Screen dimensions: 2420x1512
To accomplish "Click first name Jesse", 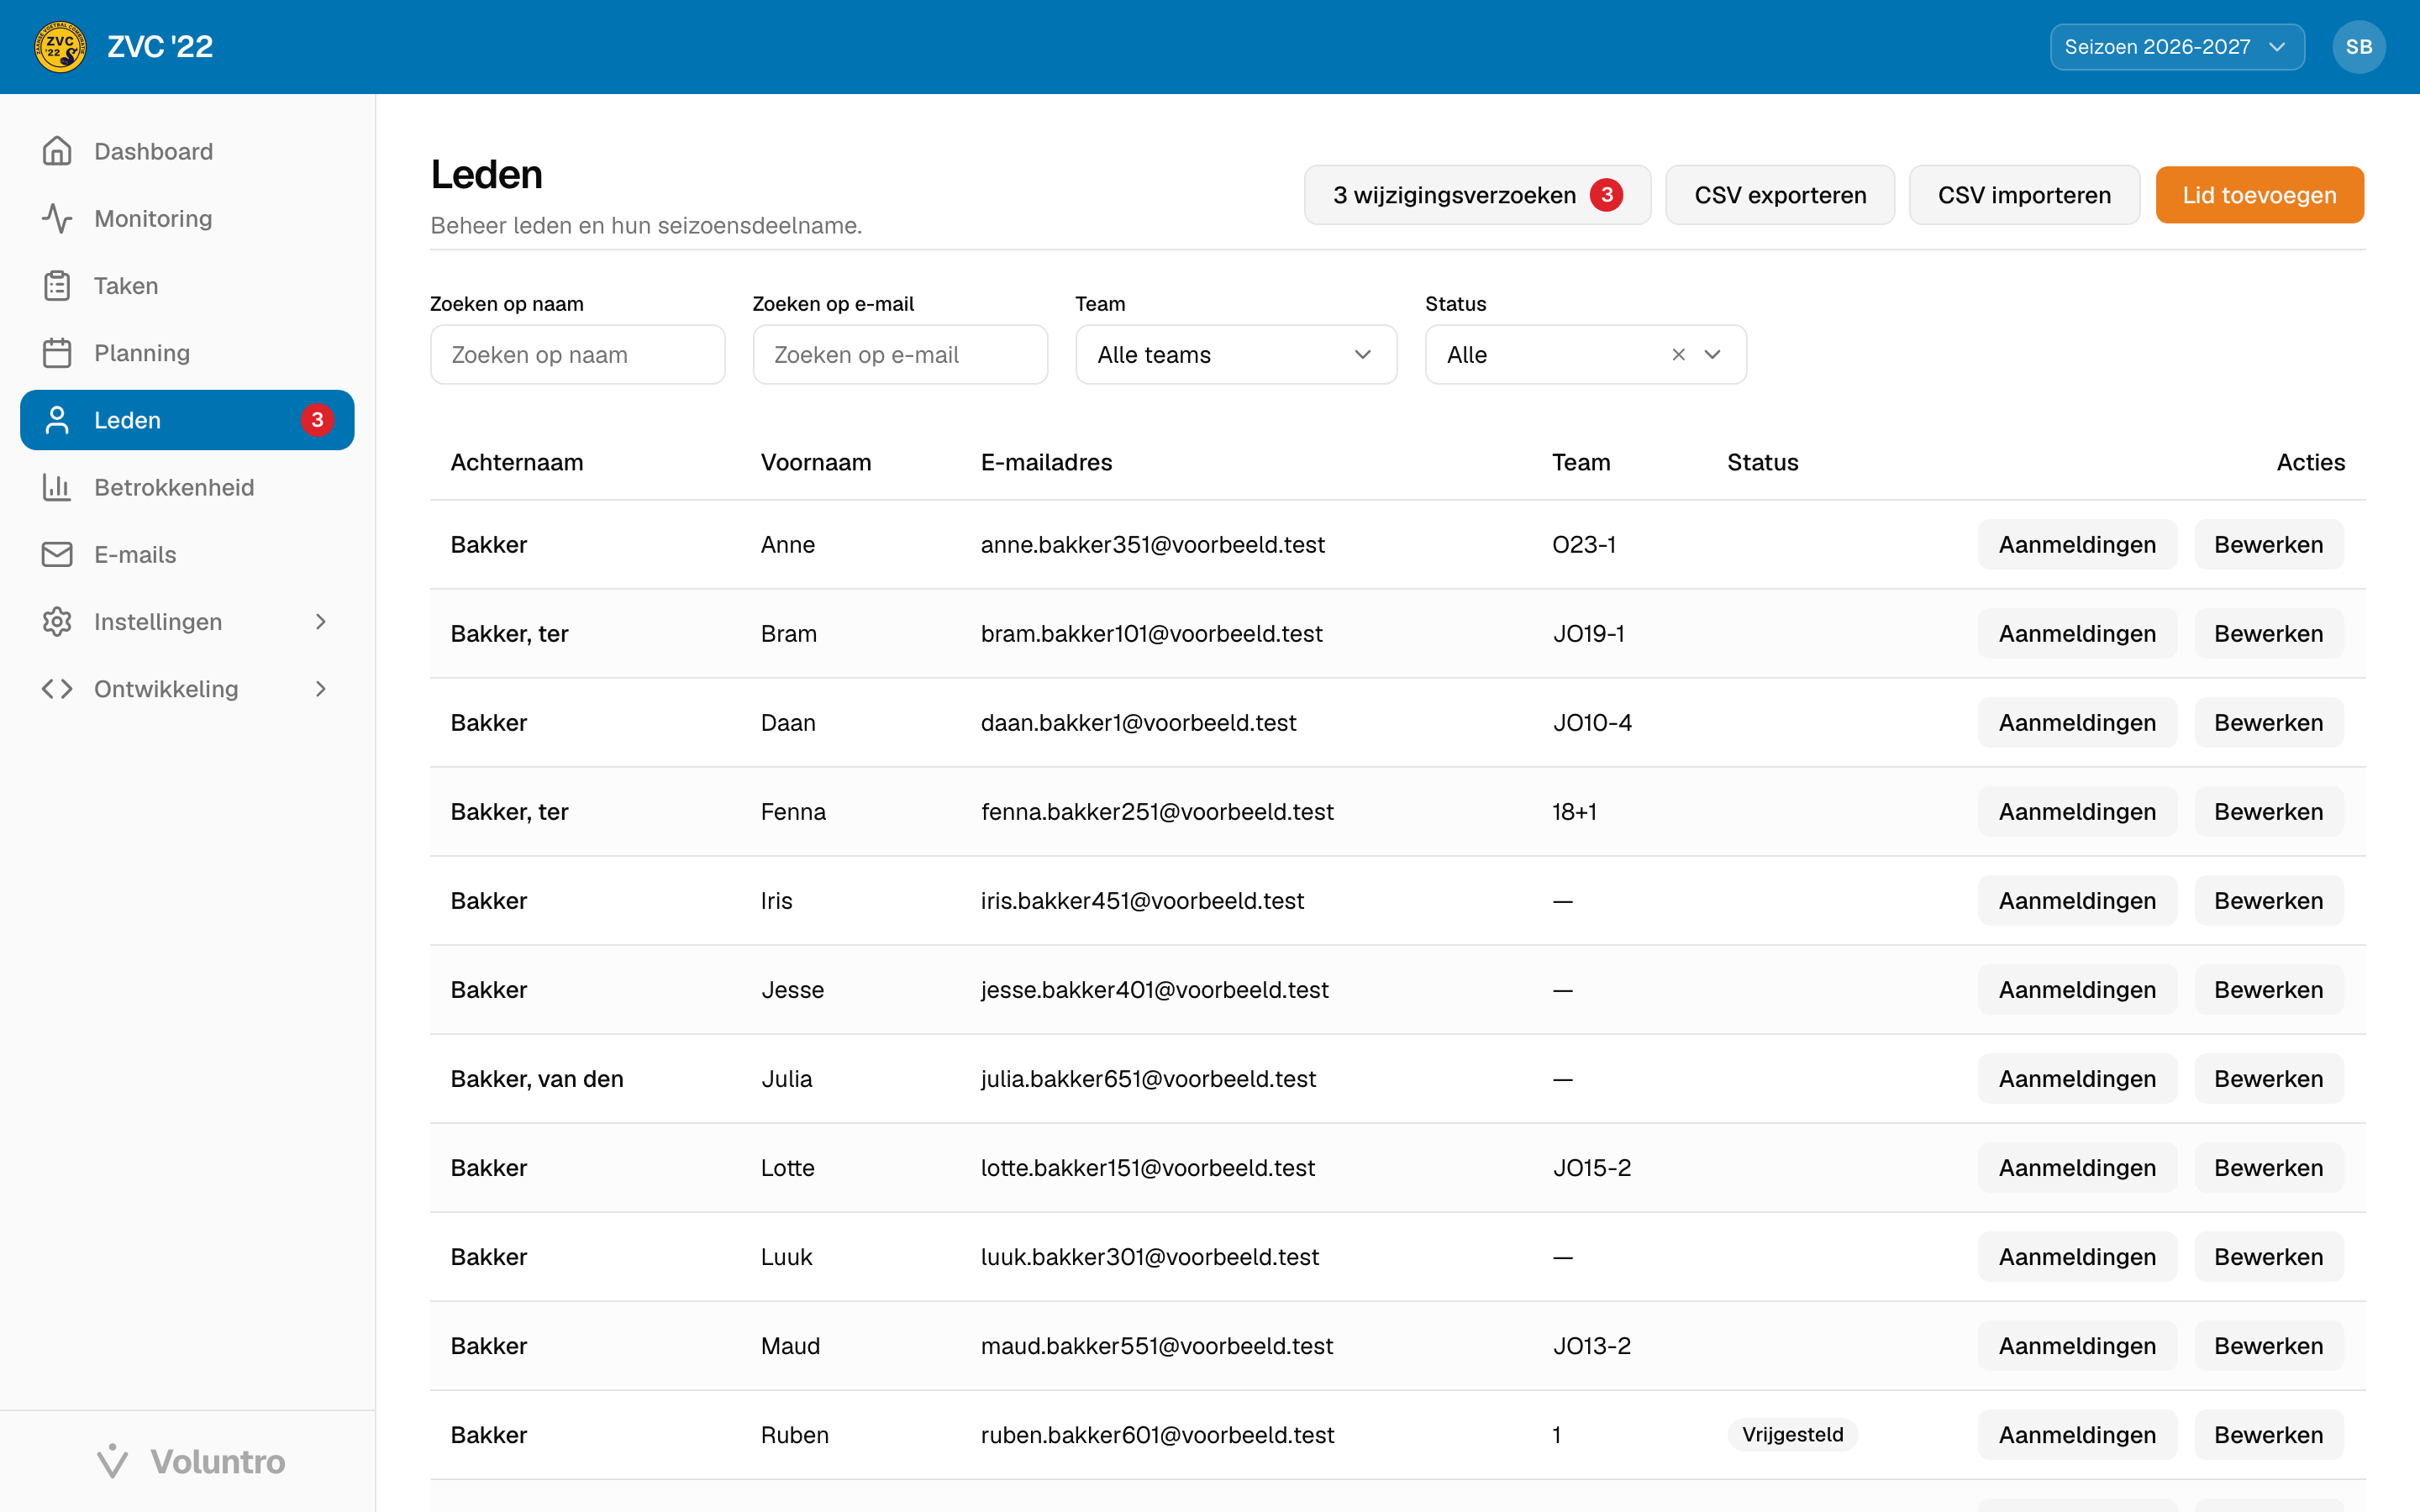I will click(x=792, y=989).
